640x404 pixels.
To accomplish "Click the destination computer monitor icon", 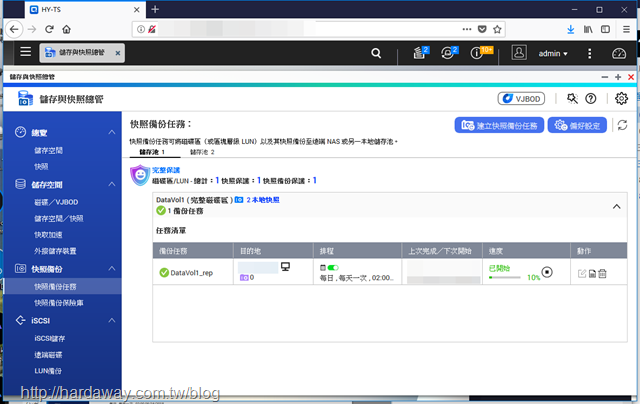I will click(x=285, y=267).
